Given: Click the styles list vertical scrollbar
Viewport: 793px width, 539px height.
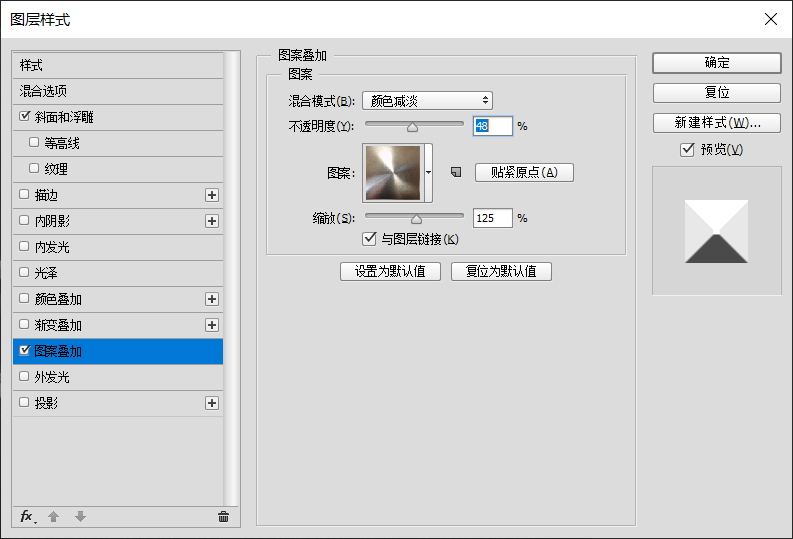Looking at the screenshot, I should click(x=232, y=279).
